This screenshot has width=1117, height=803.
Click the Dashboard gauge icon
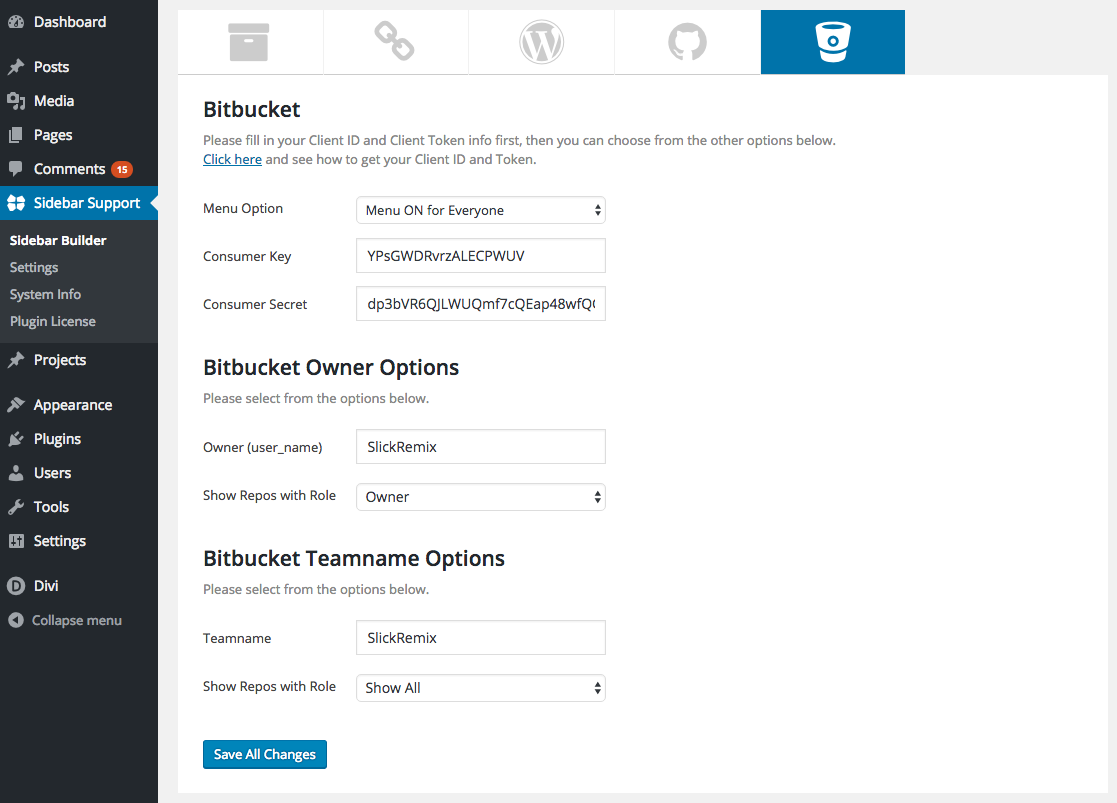tap(16, 22)
